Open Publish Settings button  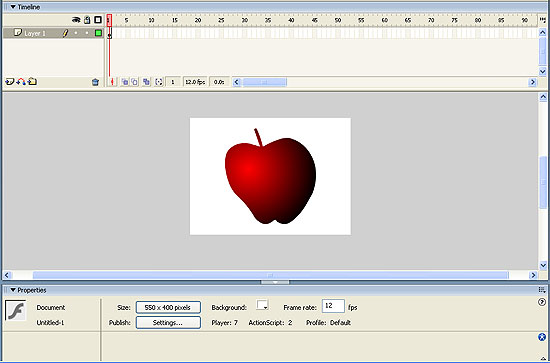pos(168,323)
